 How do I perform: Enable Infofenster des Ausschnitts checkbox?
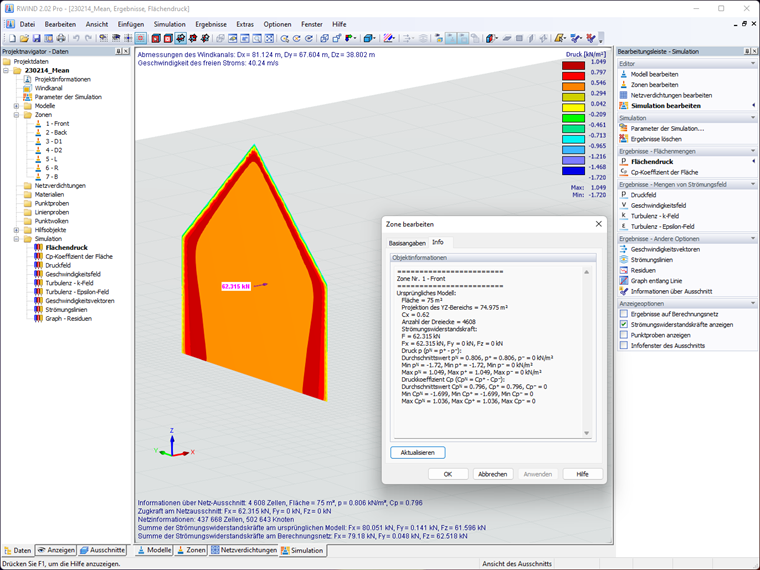tap(624, 346)
